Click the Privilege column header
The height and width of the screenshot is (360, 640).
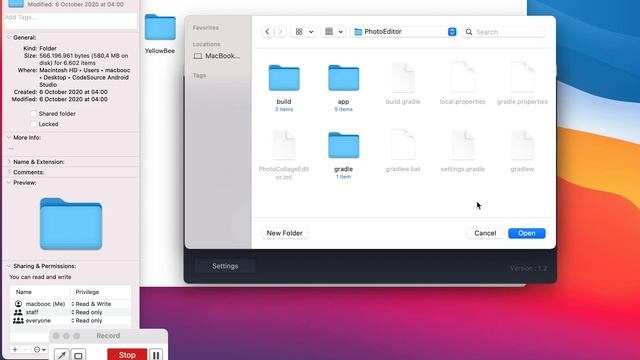point(87,292)
